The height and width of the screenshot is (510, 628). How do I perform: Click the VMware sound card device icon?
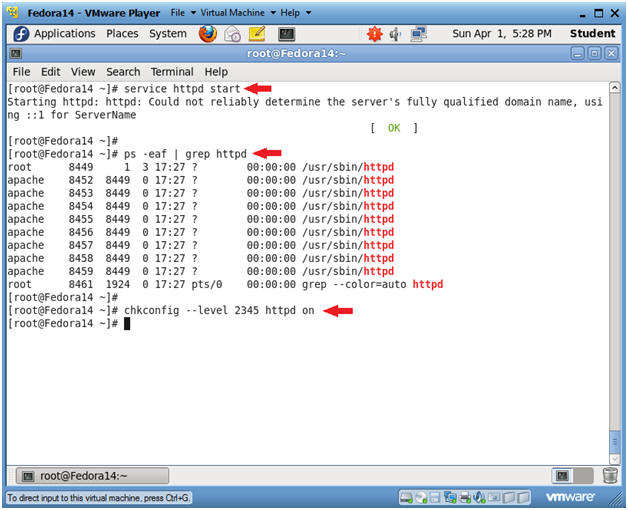click(479, 498)
